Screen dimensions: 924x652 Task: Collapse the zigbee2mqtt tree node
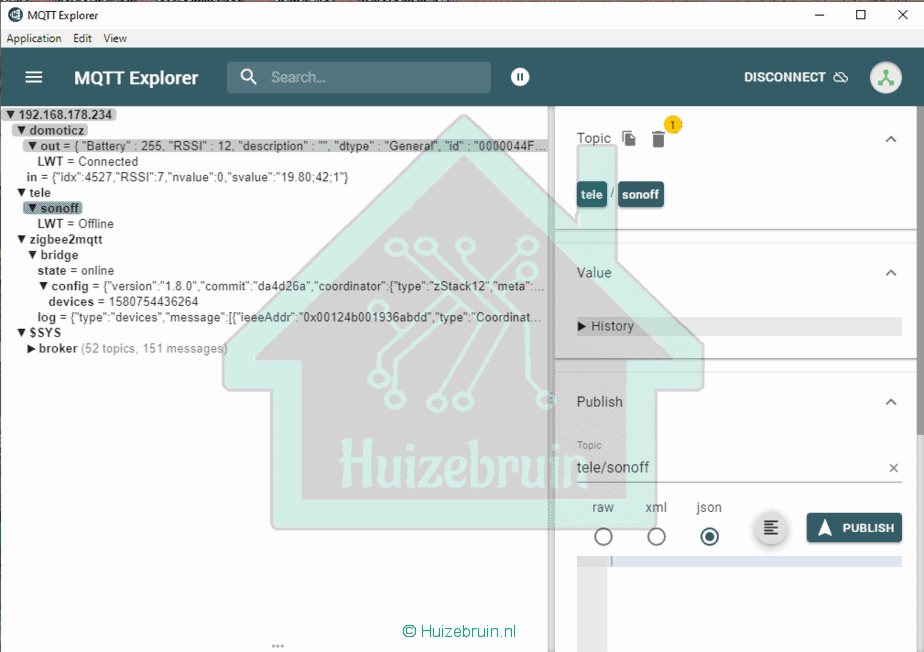[21, 239]
